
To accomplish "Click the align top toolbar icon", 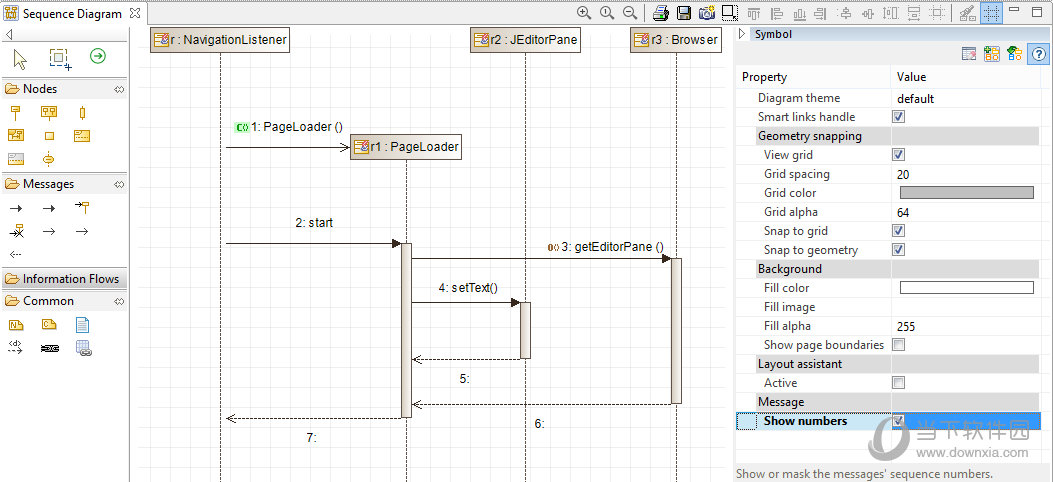I will (x=754, y=13).
